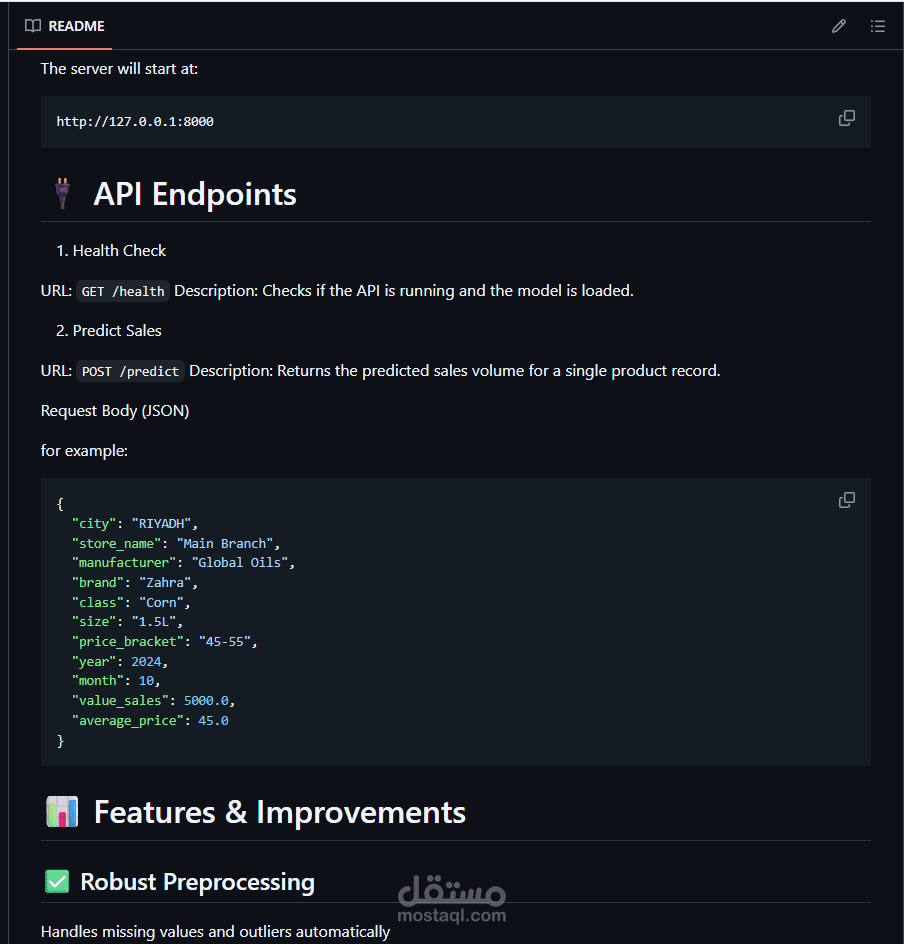Click the Health Check list item

tap(119, 251)
